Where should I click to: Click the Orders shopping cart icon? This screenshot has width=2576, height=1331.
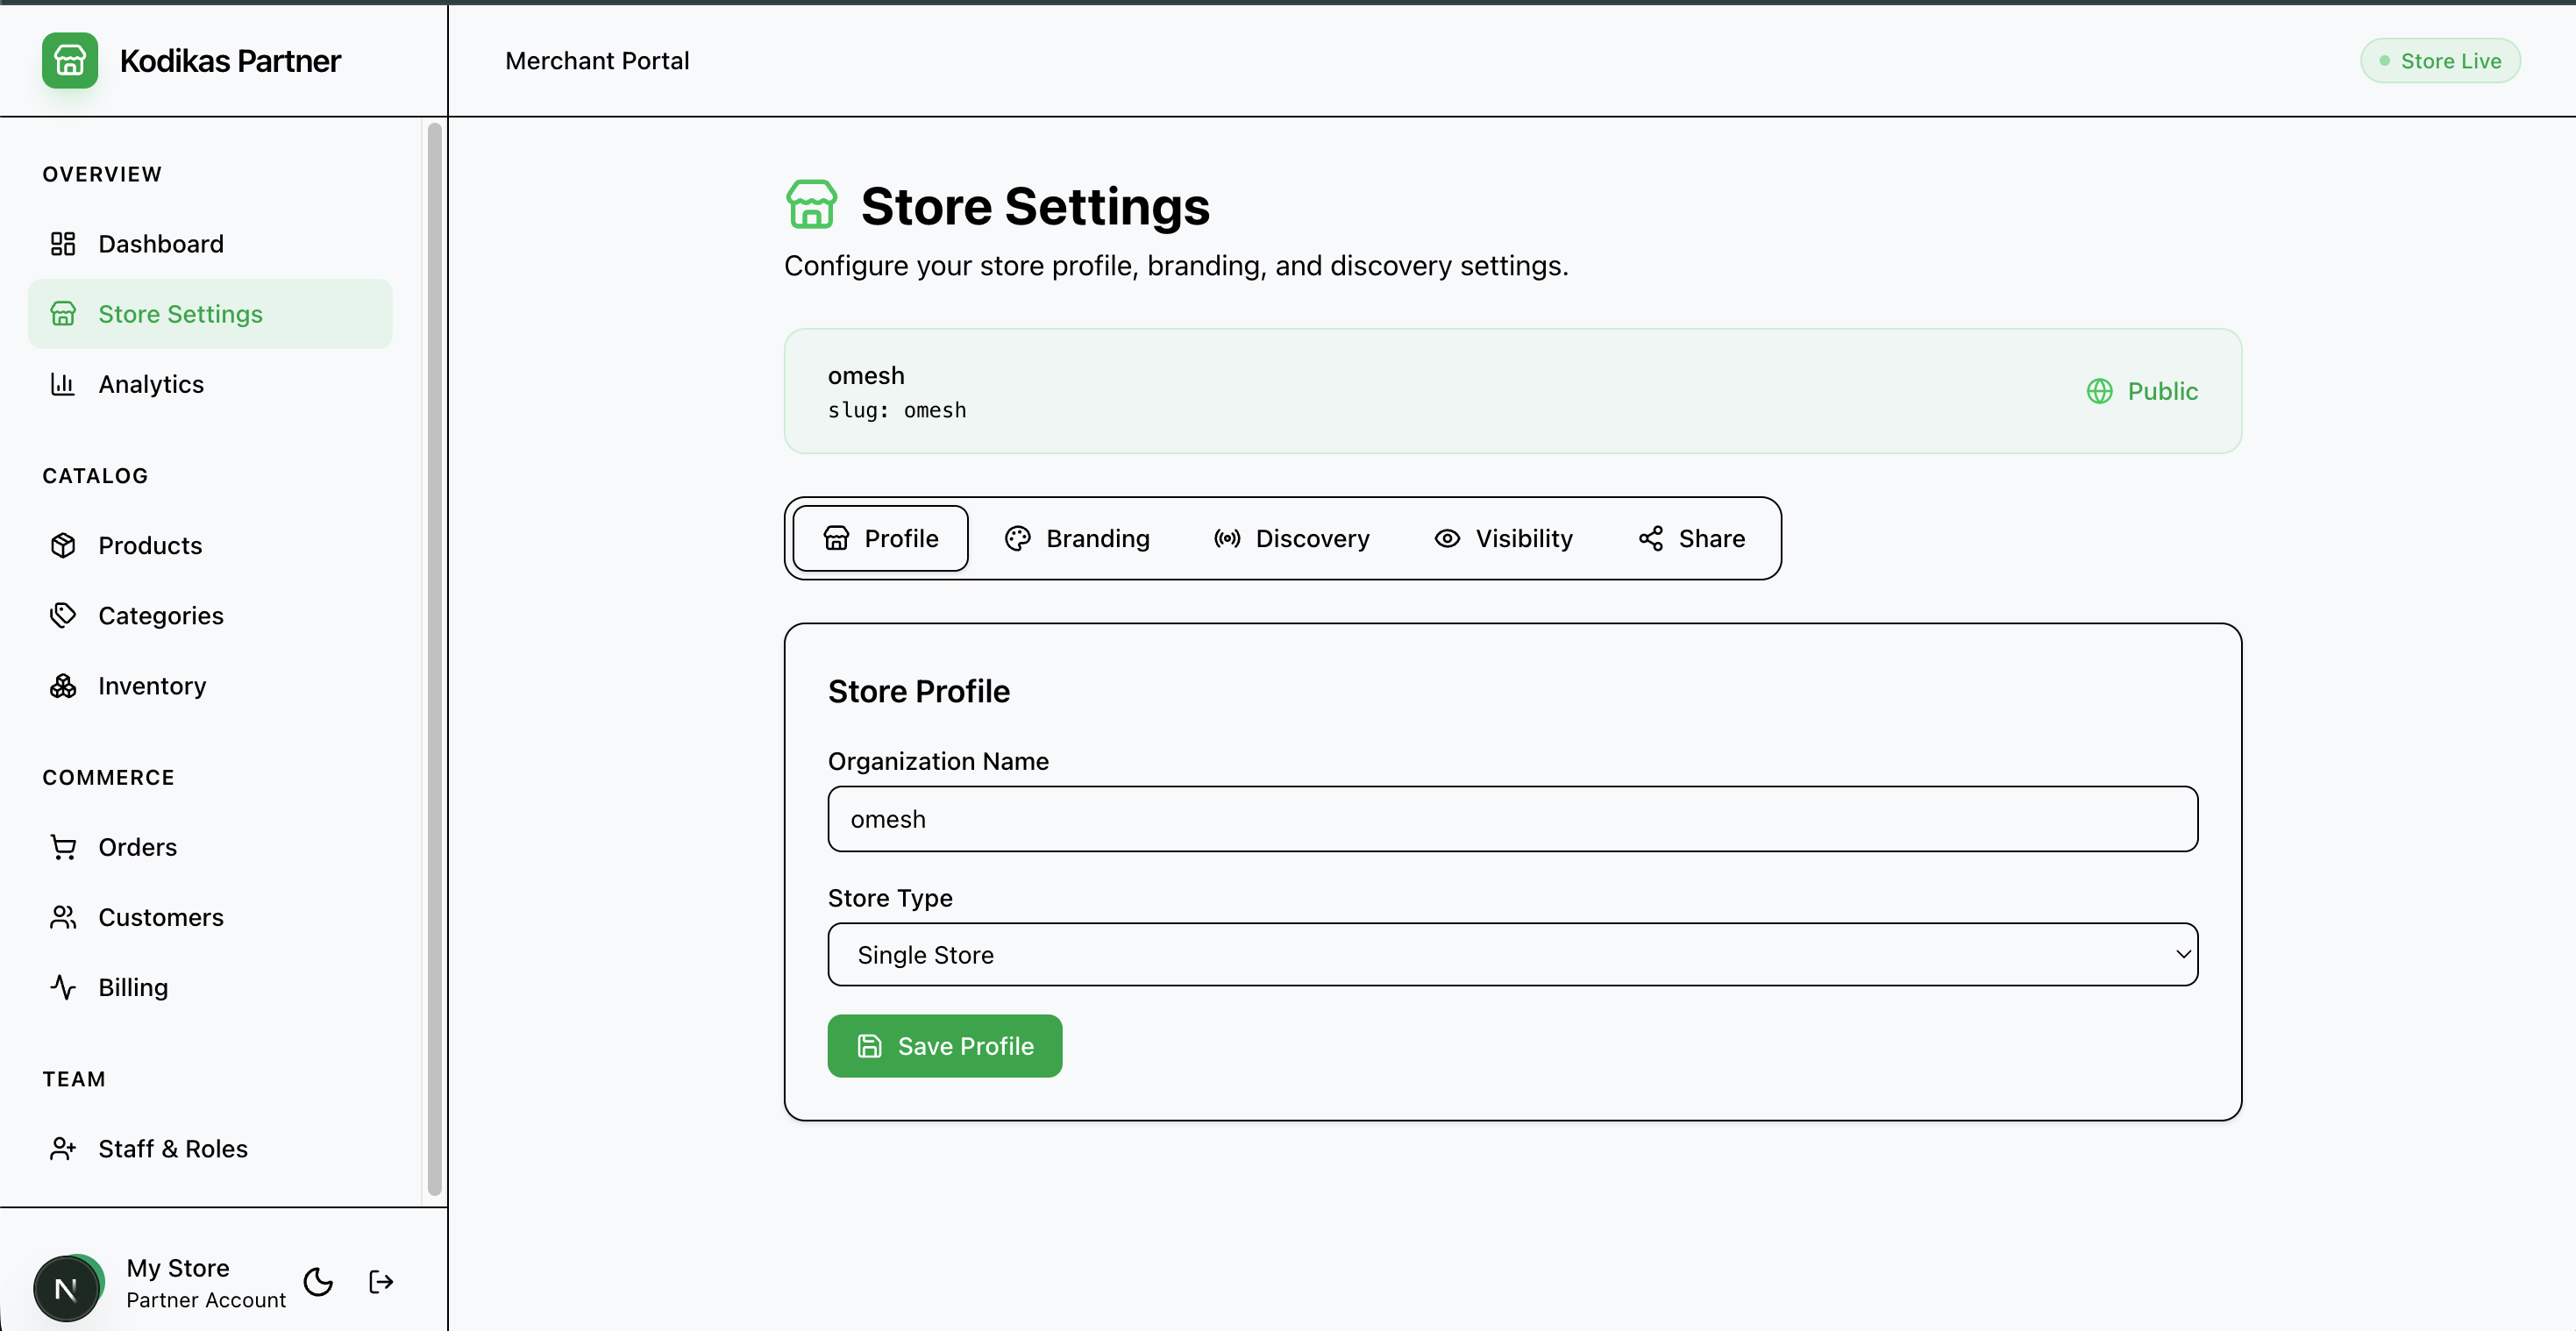[x=63, y=847]
